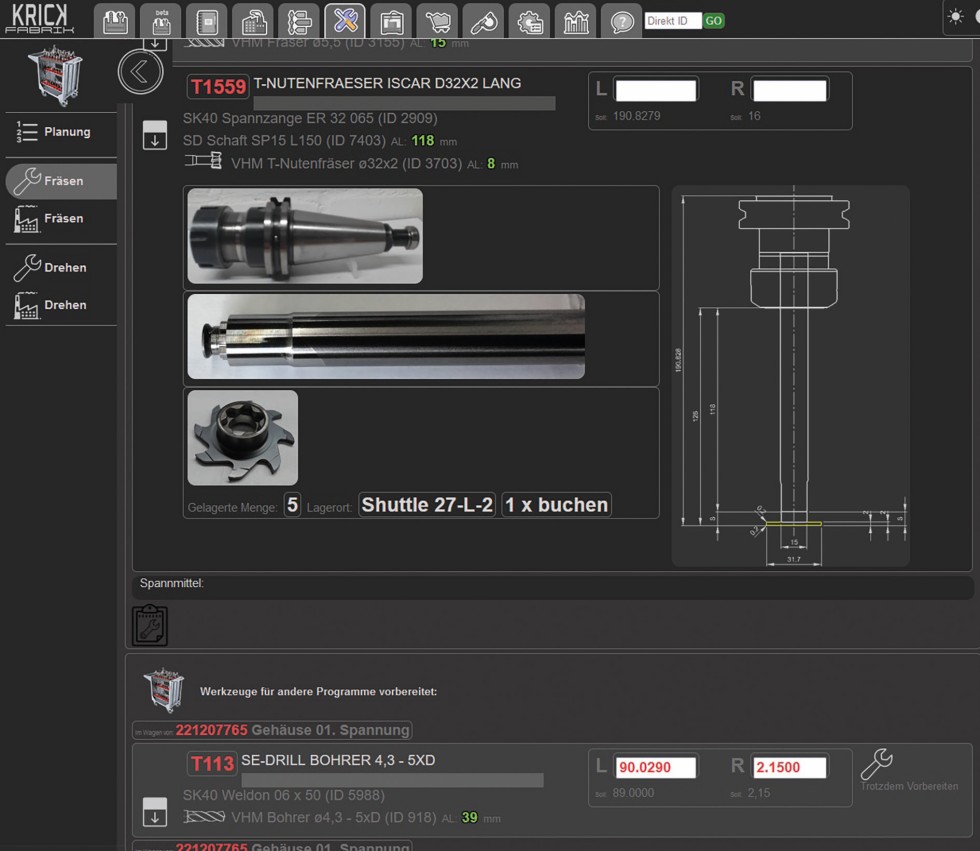The height and width of the screenshot is (851, 980).
Task: Click the '1 x buchen' button
Action: pyautogui.click(x=556, y=505)
